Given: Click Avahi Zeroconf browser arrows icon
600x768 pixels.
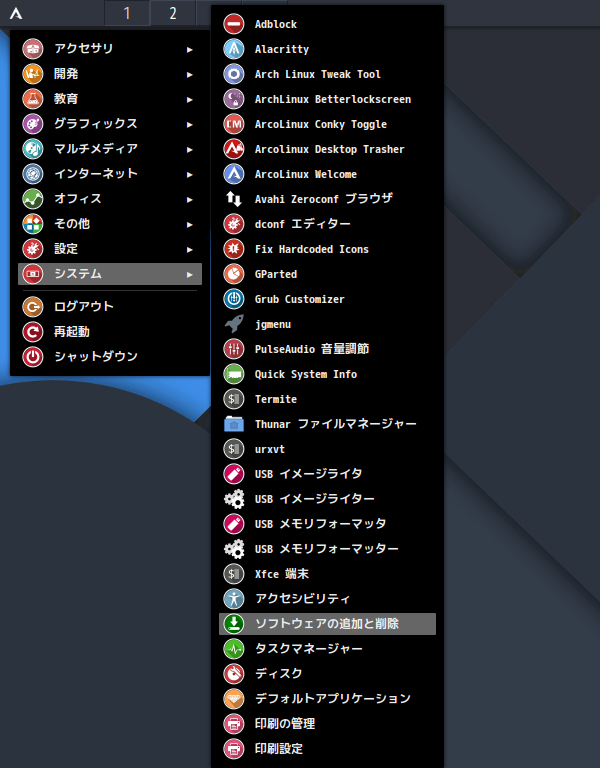Looking at the screenshot, I should coord(234,199).
